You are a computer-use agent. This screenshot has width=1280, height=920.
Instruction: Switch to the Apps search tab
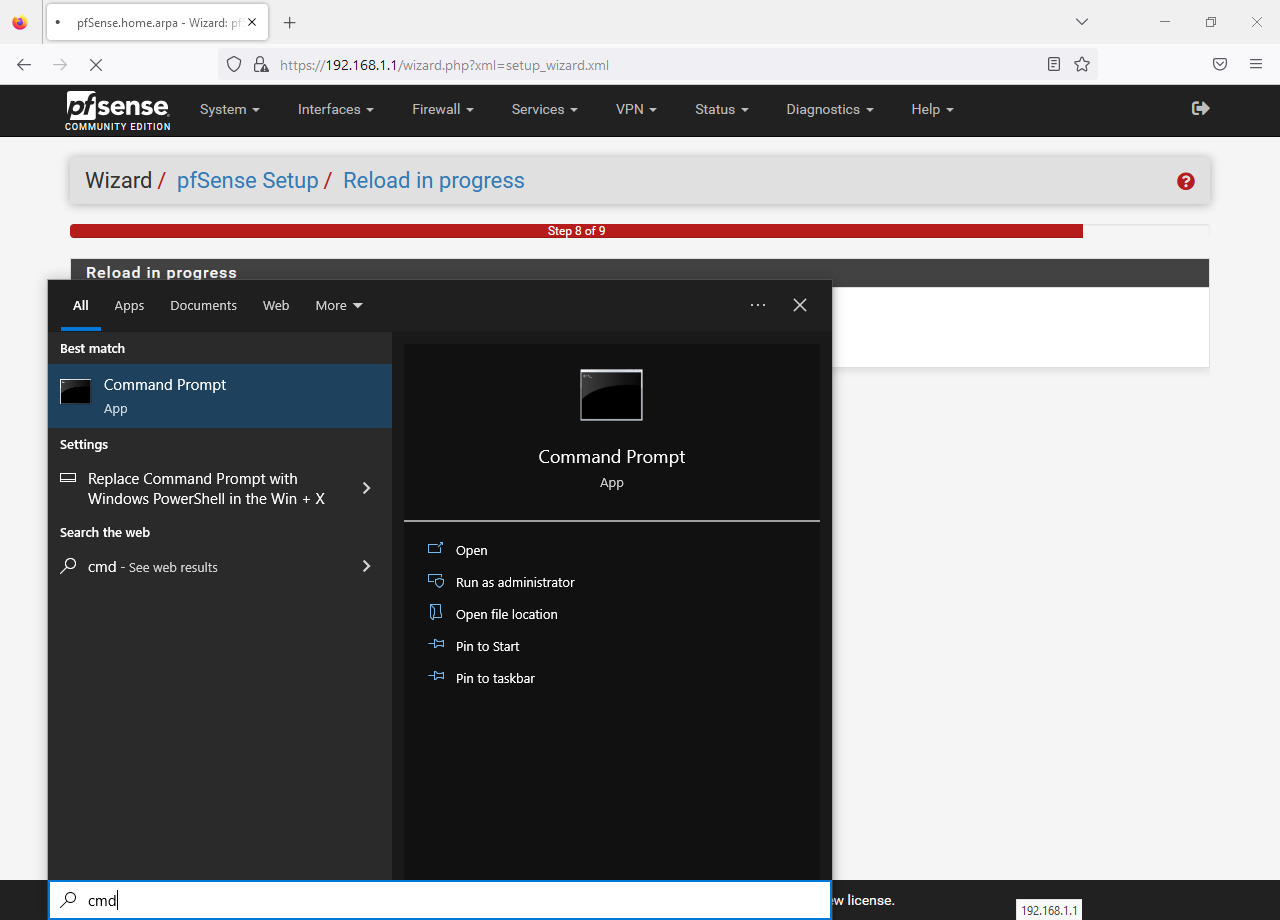tap(129, 306)
